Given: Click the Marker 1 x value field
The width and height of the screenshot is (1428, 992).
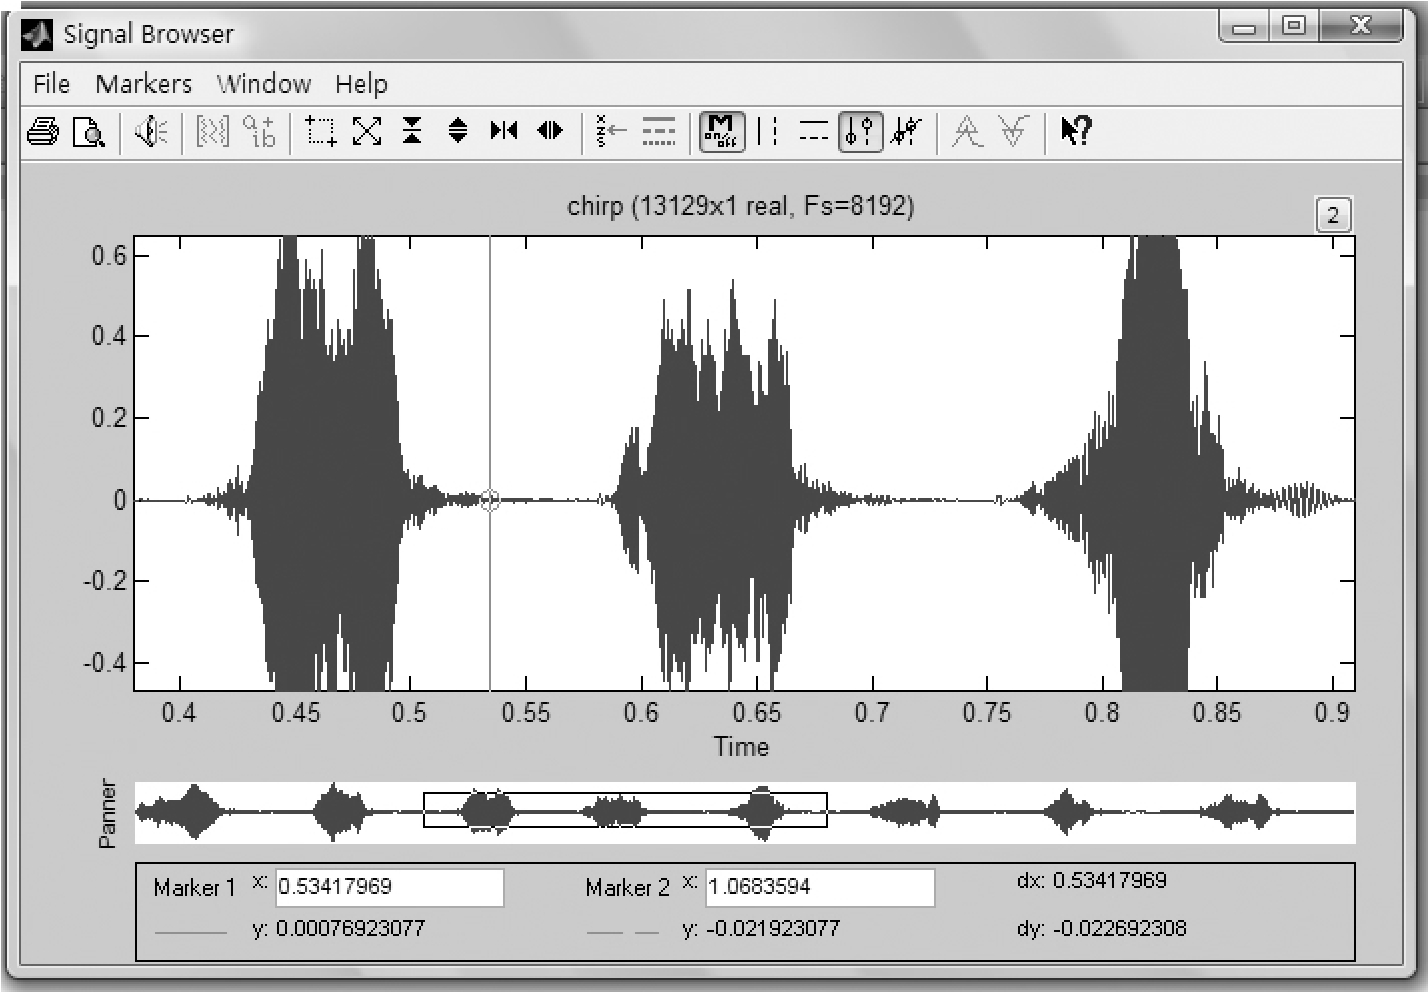Looking at the screenshot, I should tap(389, 887).
